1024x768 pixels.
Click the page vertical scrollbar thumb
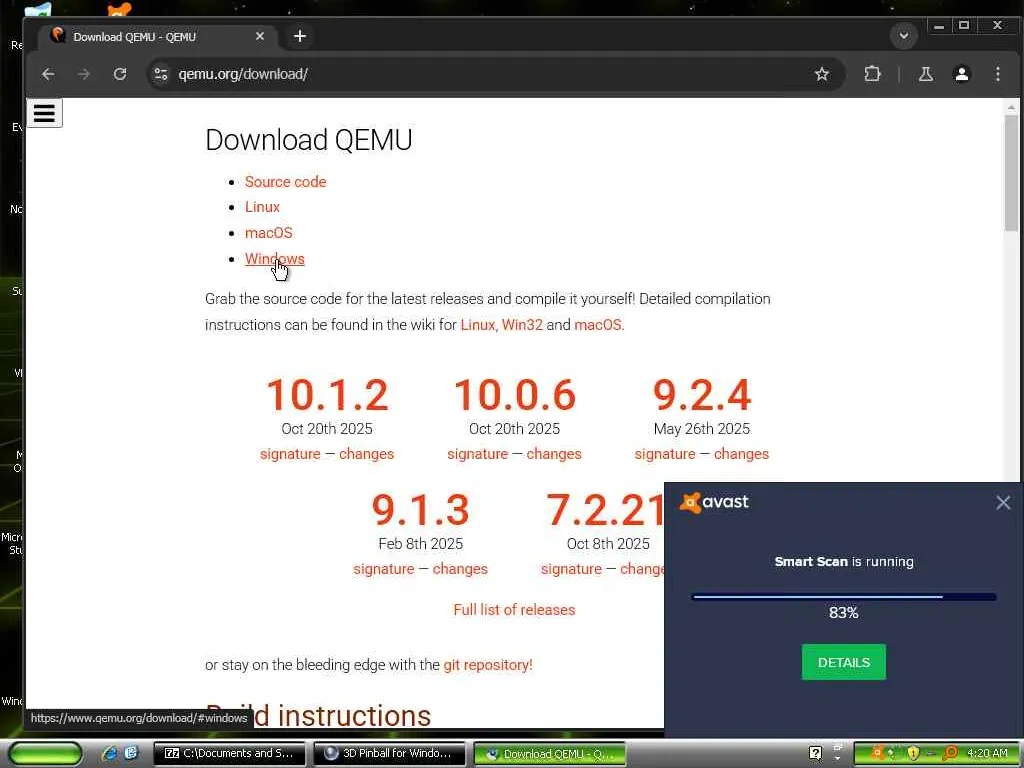[x=1011, y=172]
